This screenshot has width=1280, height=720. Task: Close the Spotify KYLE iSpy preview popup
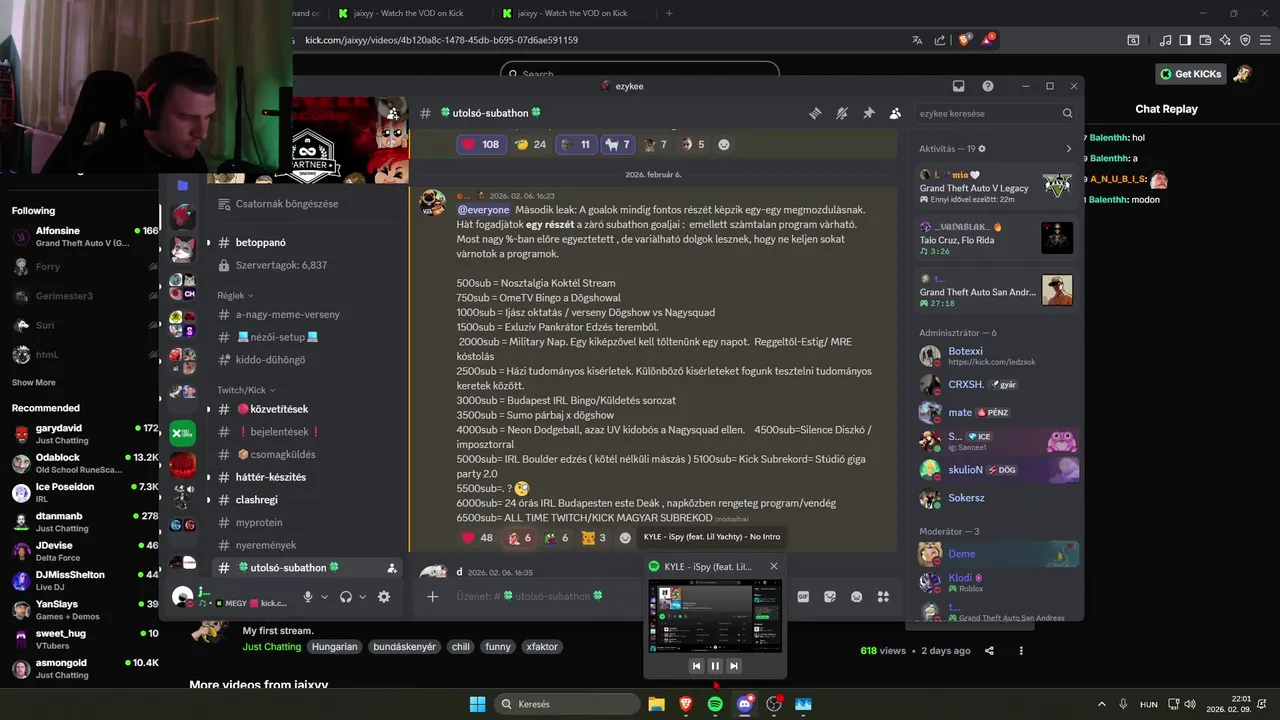773,566
